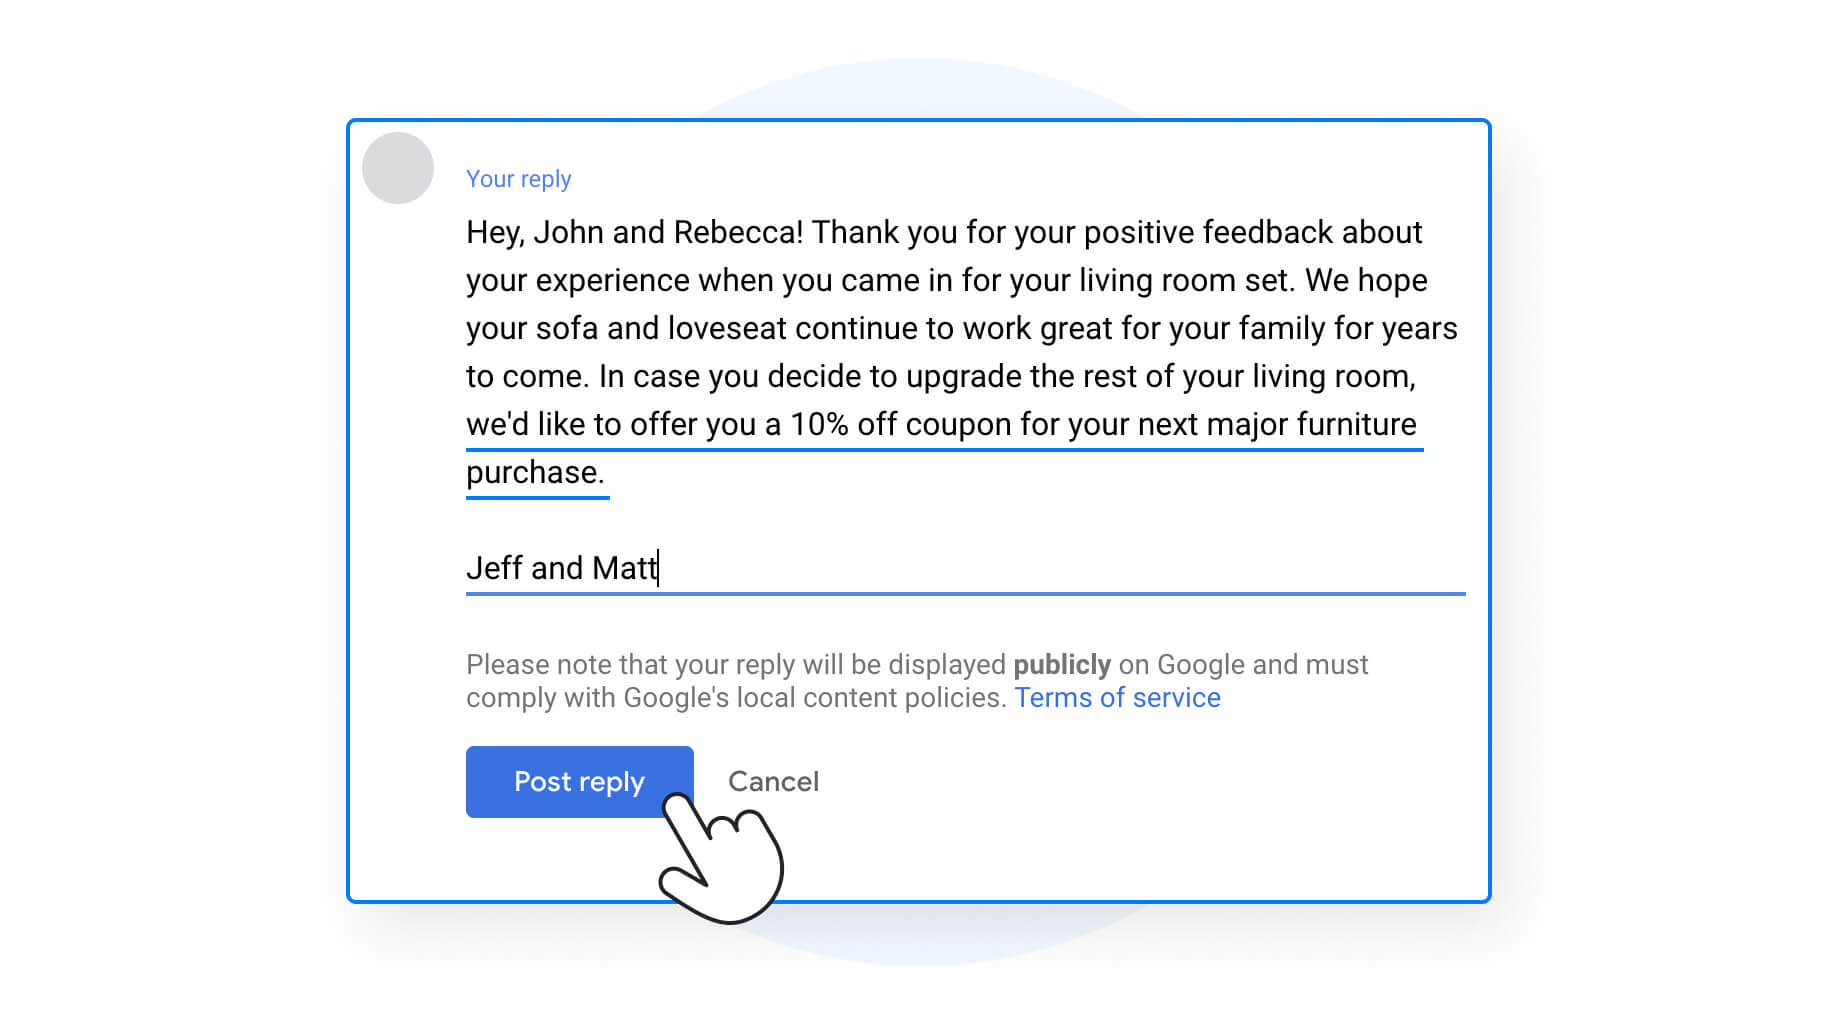Click the greeting 'Hey, John and Rebecca!'

click(x=634, y=233)
